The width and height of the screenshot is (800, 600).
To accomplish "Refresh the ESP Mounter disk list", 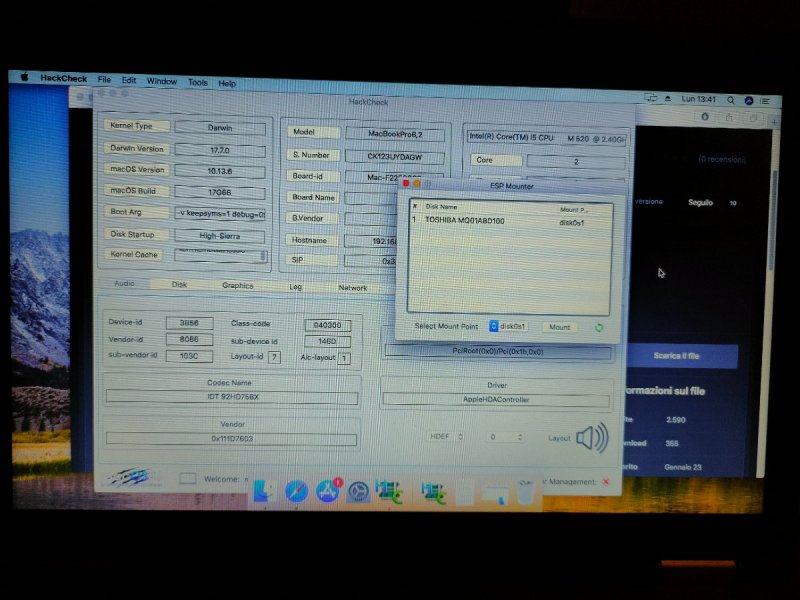I will pos(599,328).
